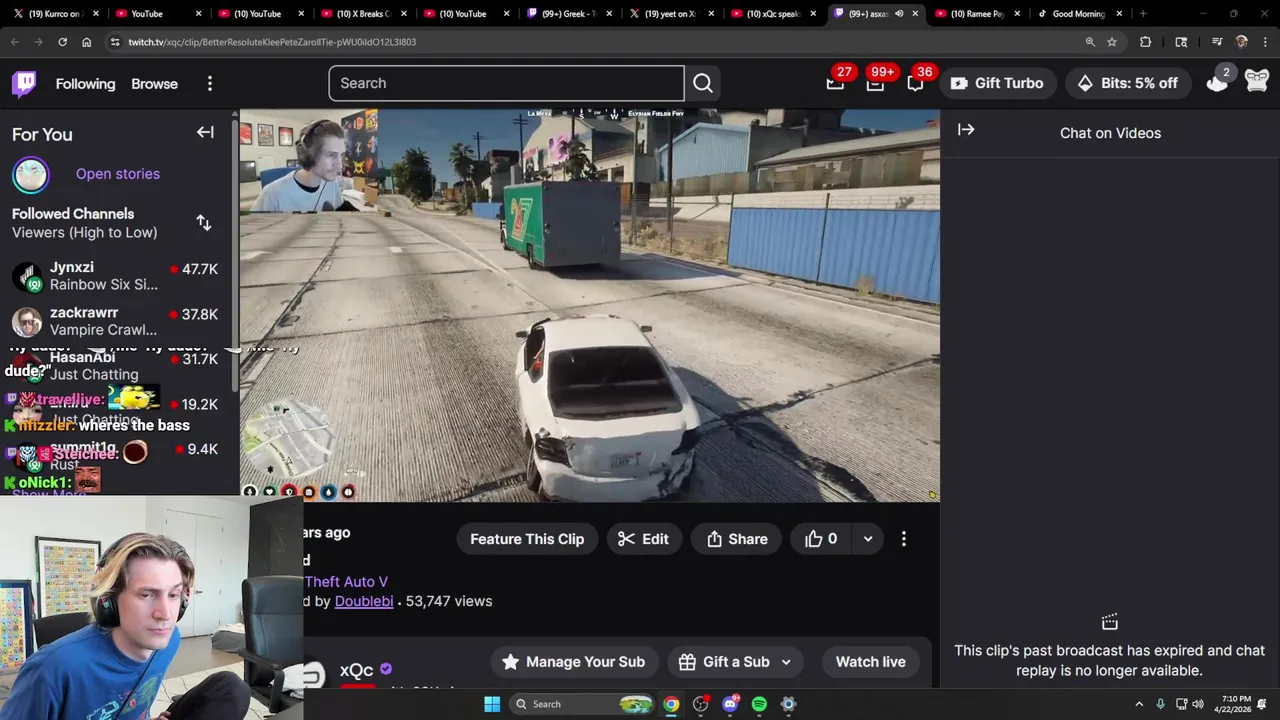This screenshot has width=1280, height=720.
Task: Go to Chrome home page button
Action: (86, 42)
